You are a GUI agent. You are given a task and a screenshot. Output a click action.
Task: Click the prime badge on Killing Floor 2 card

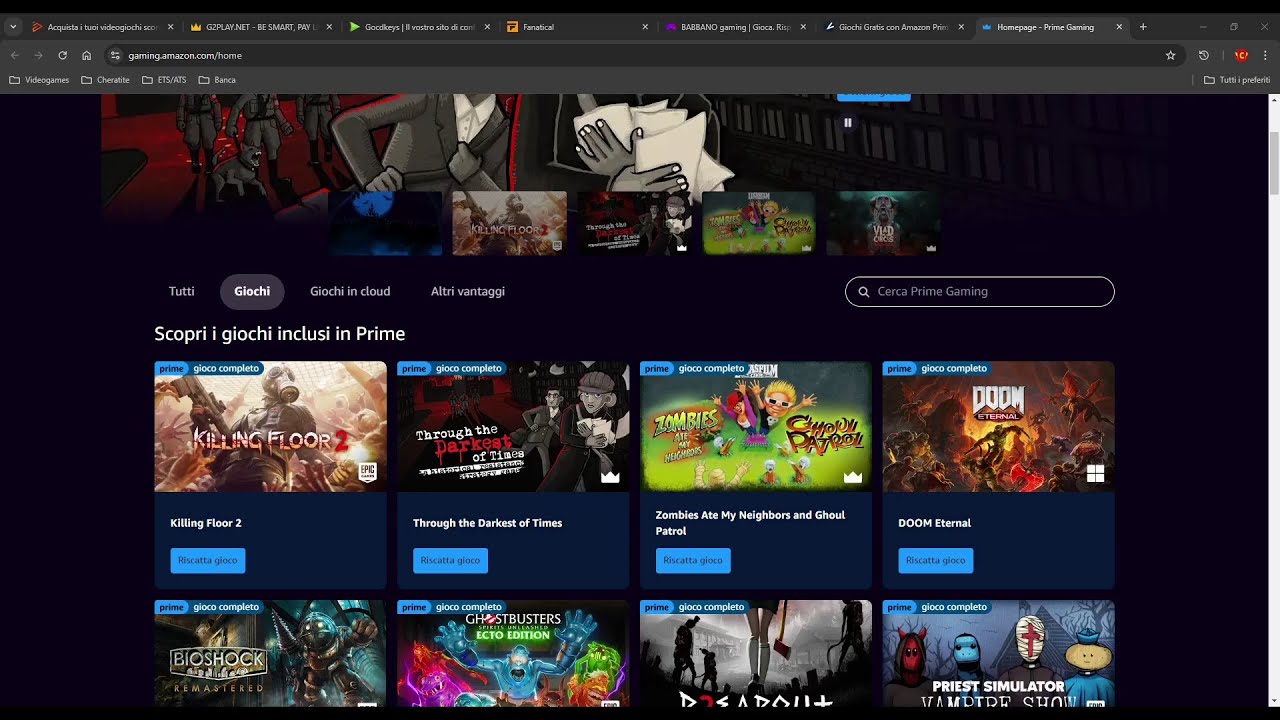point(171,368)
